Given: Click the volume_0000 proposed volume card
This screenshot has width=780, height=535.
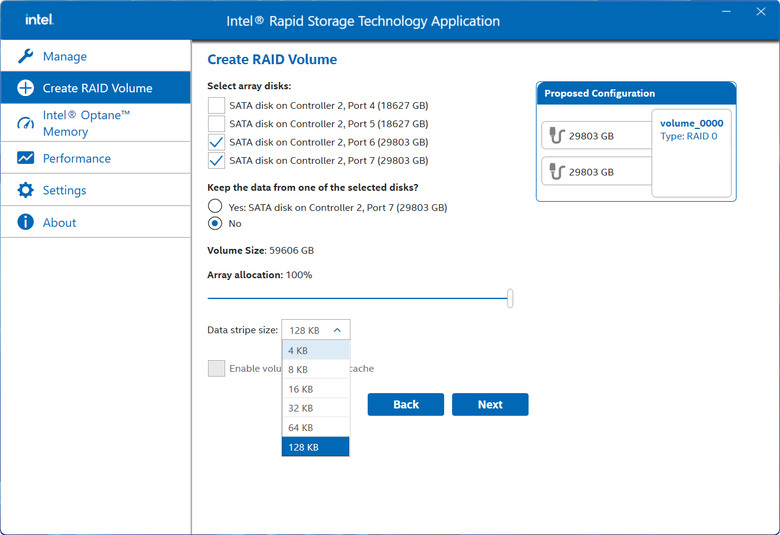Looking at the screenshot, I should tap(691, 153).
